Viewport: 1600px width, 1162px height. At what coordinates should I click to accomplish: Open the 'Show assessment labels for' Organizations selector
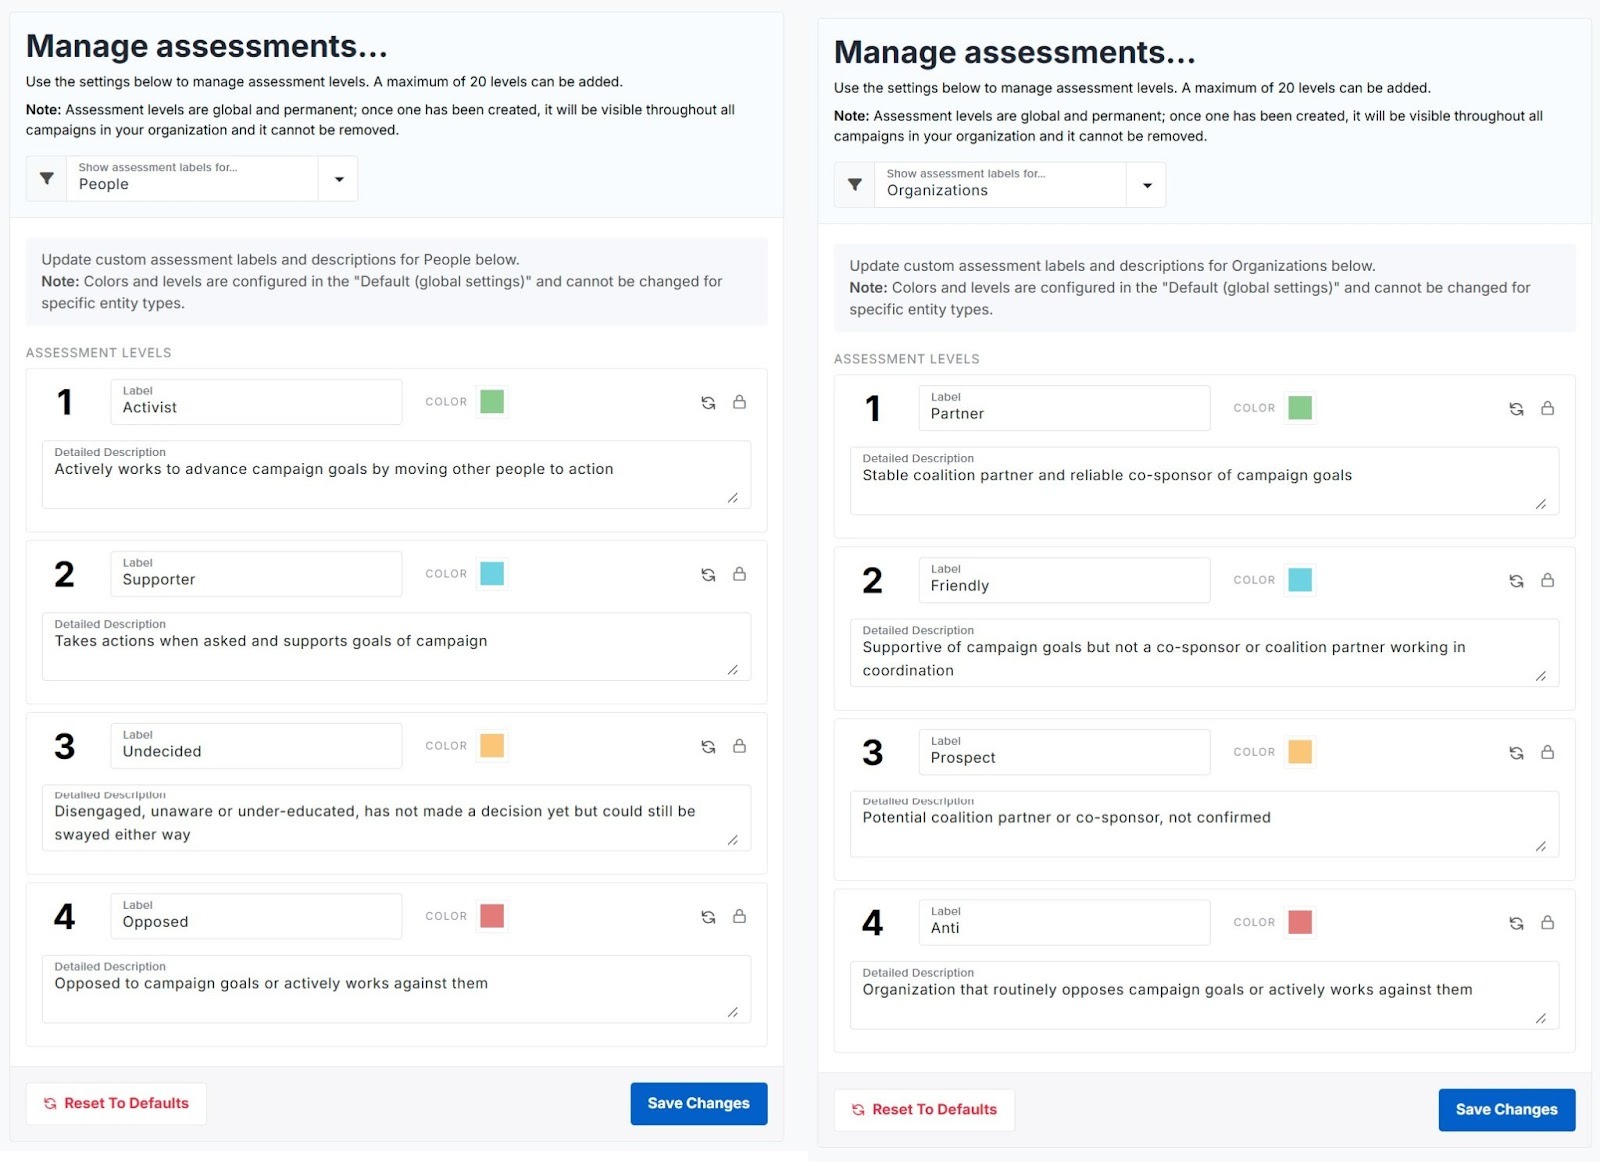click(x=1000, y=185)
